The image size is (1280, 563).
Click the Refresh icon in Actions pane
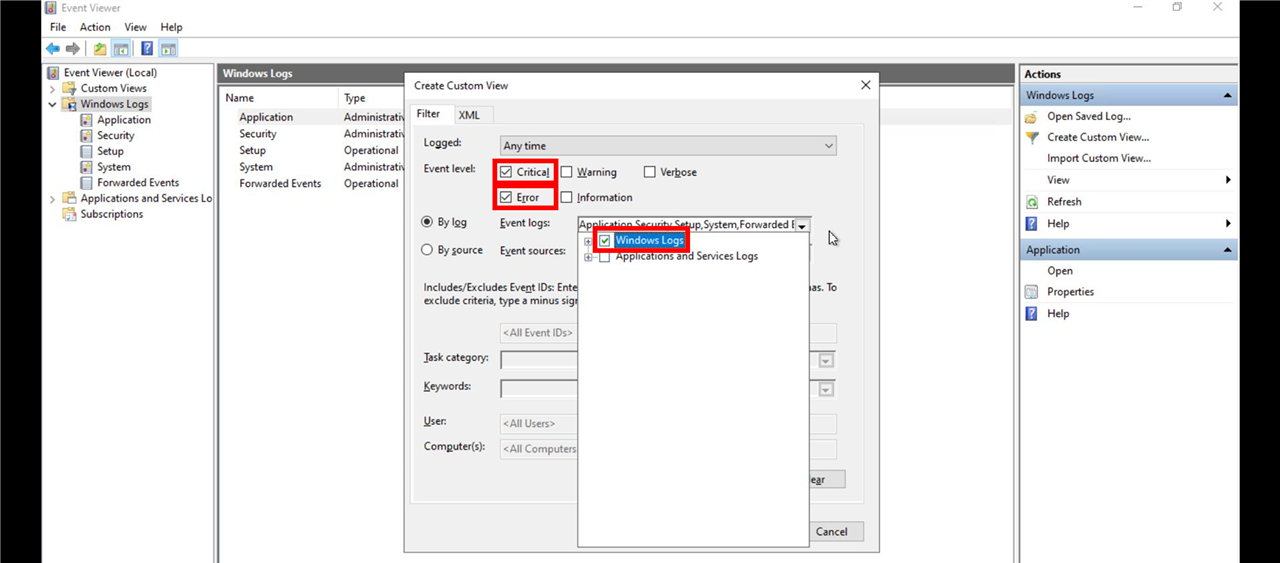pos(1032,202)
